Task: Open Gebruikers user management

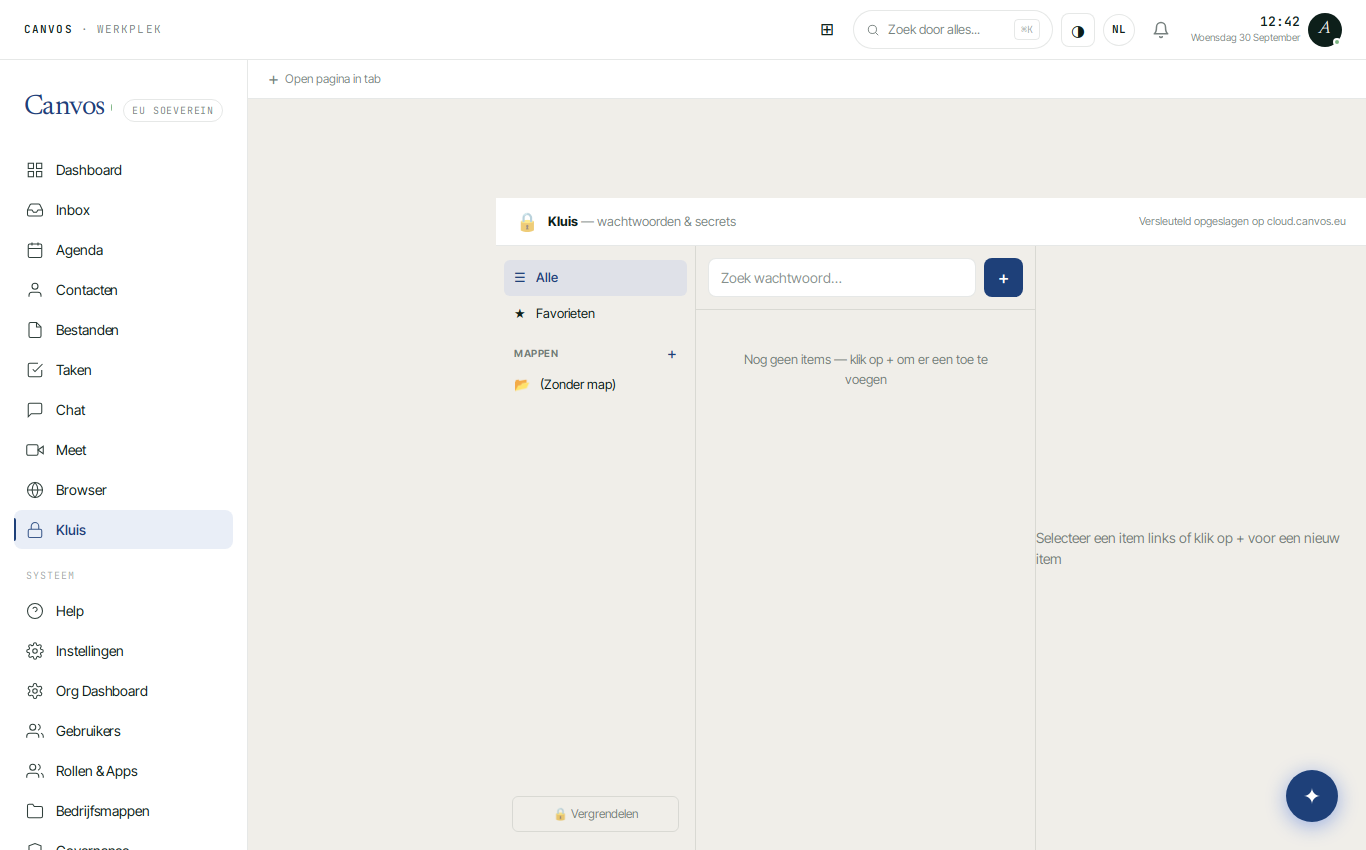Action: coord(123,731)
